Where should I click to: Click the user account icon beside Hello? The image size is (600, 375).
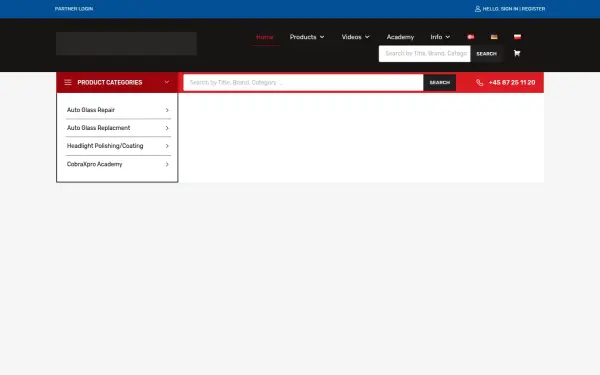pyautogui.click(x=478, y=9)
